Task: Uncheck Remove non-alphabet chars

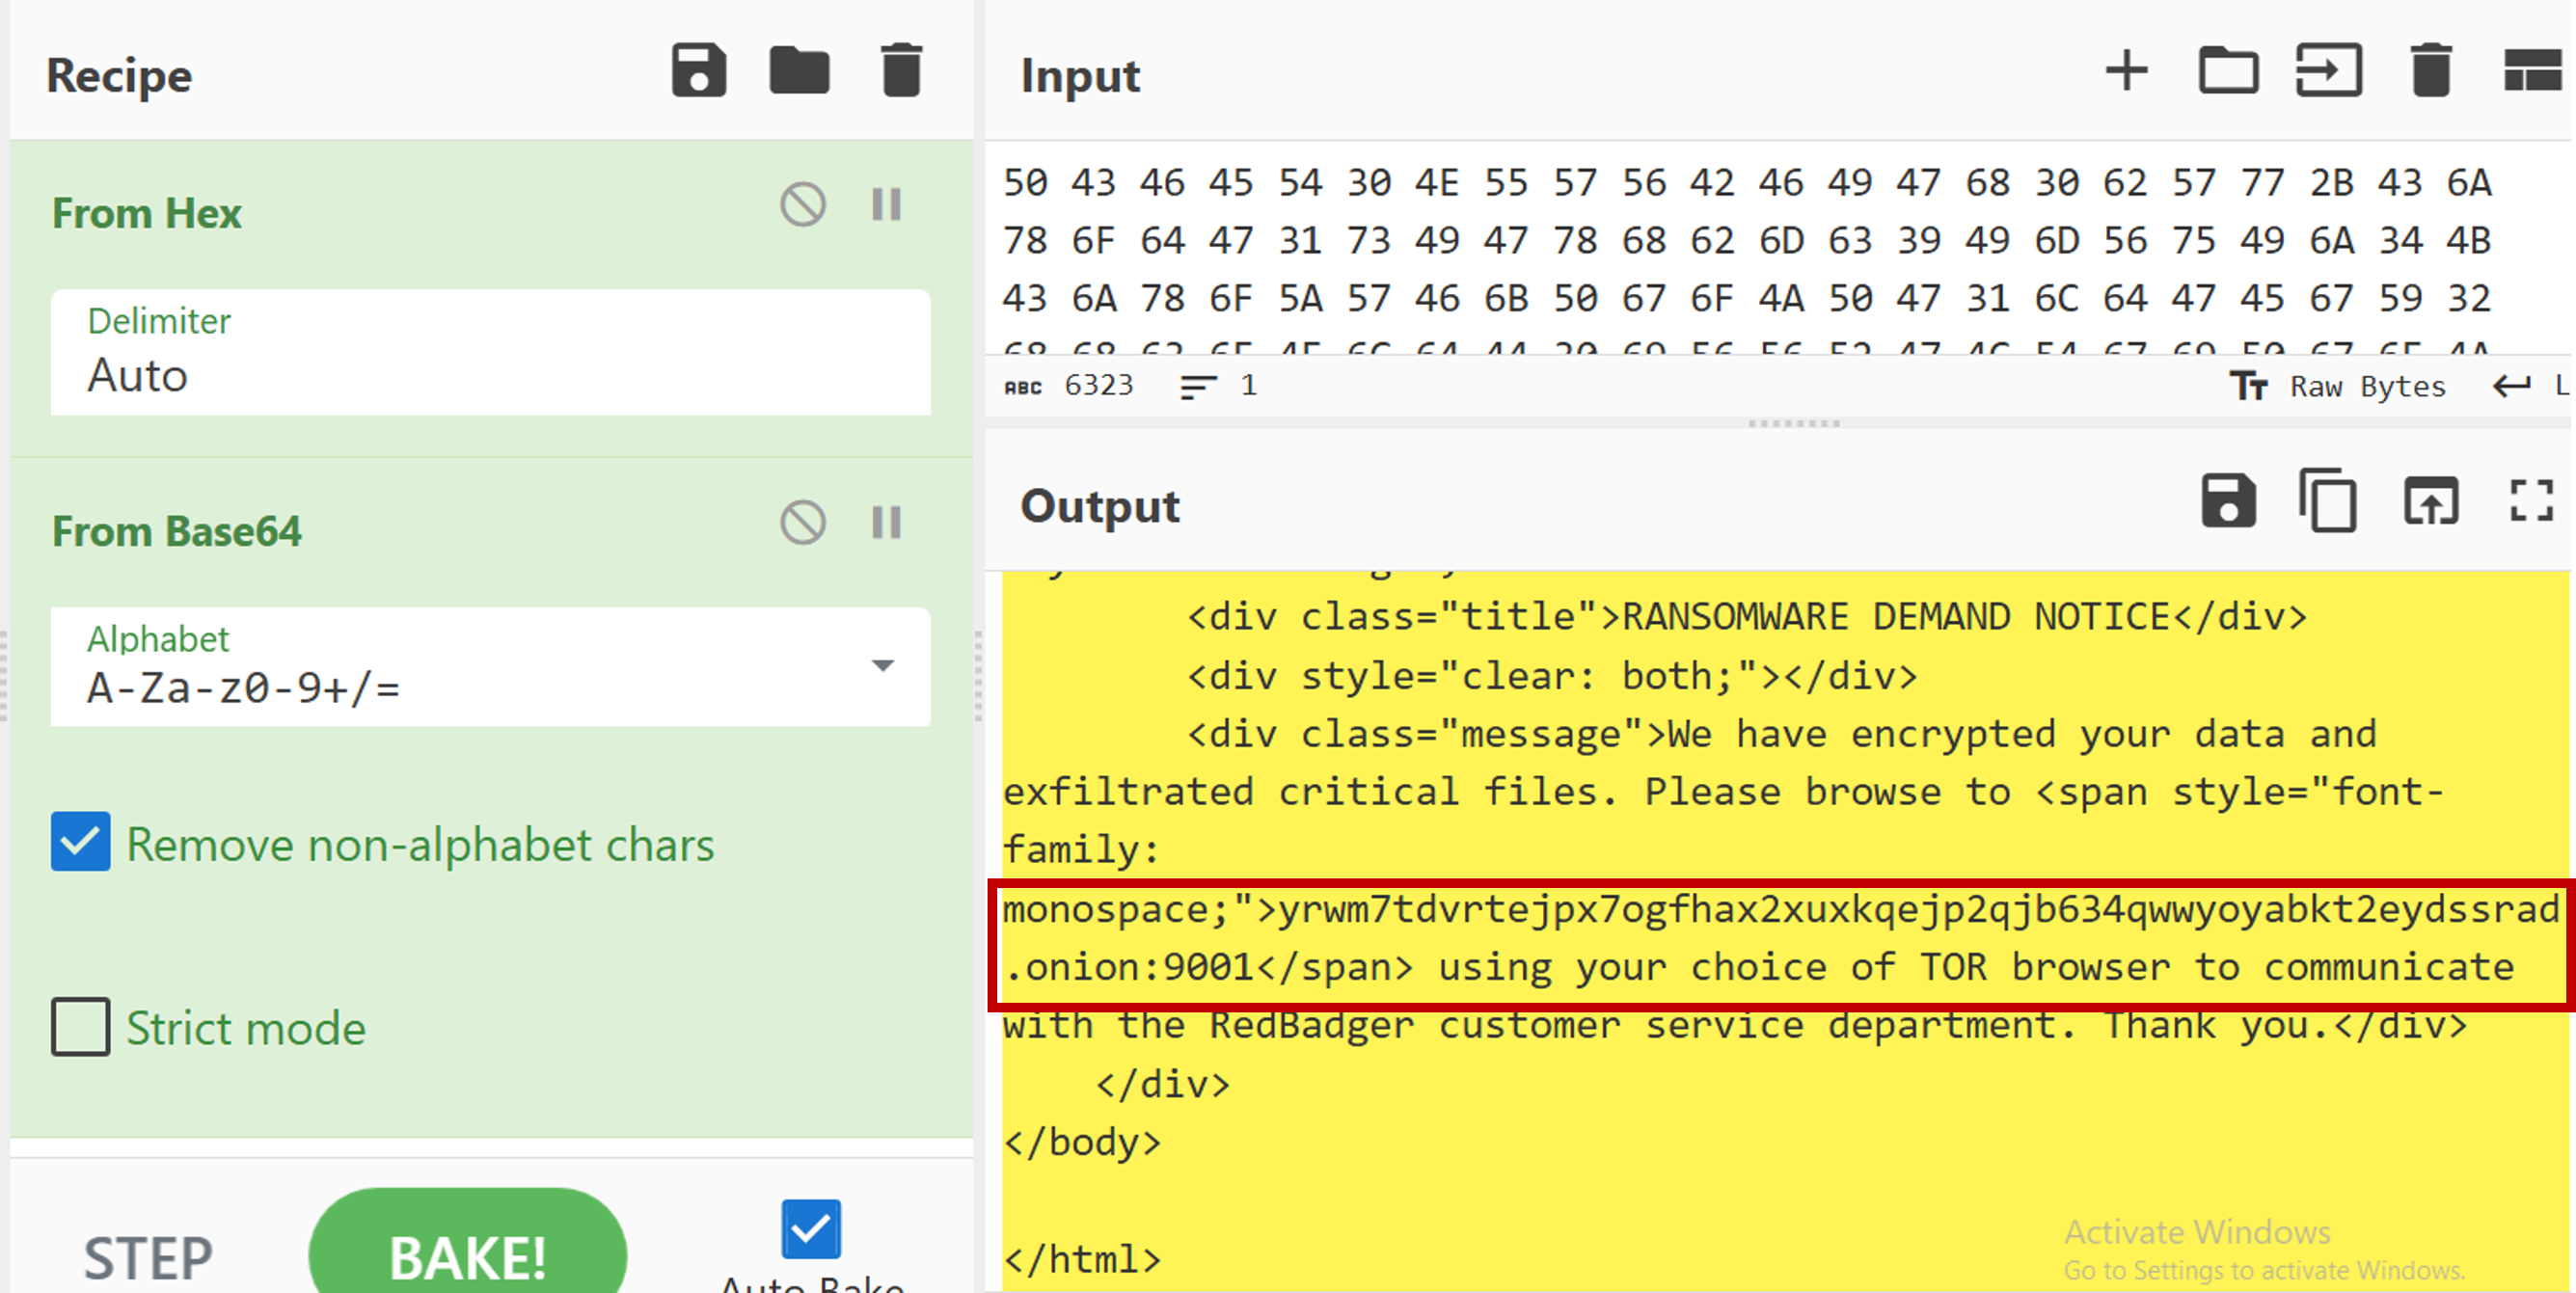Action: coord(81,842)
